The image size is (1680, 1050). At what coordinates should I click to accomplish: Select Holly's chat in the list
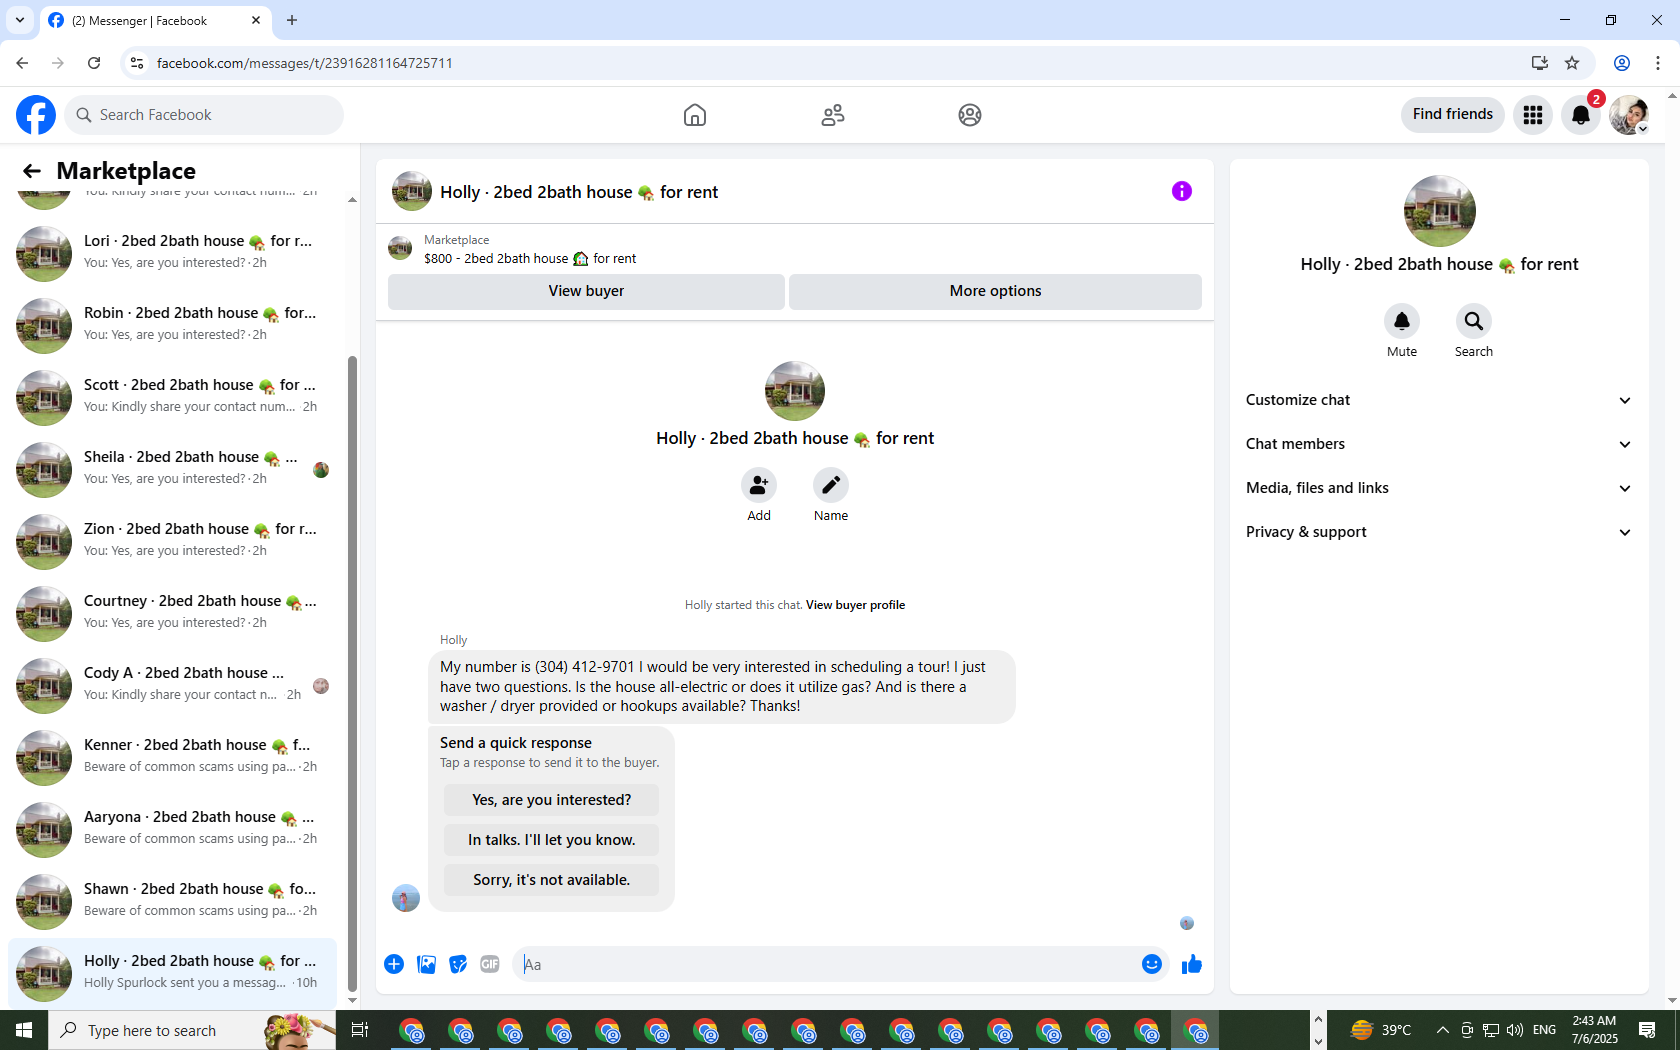(x=172, y=972)
